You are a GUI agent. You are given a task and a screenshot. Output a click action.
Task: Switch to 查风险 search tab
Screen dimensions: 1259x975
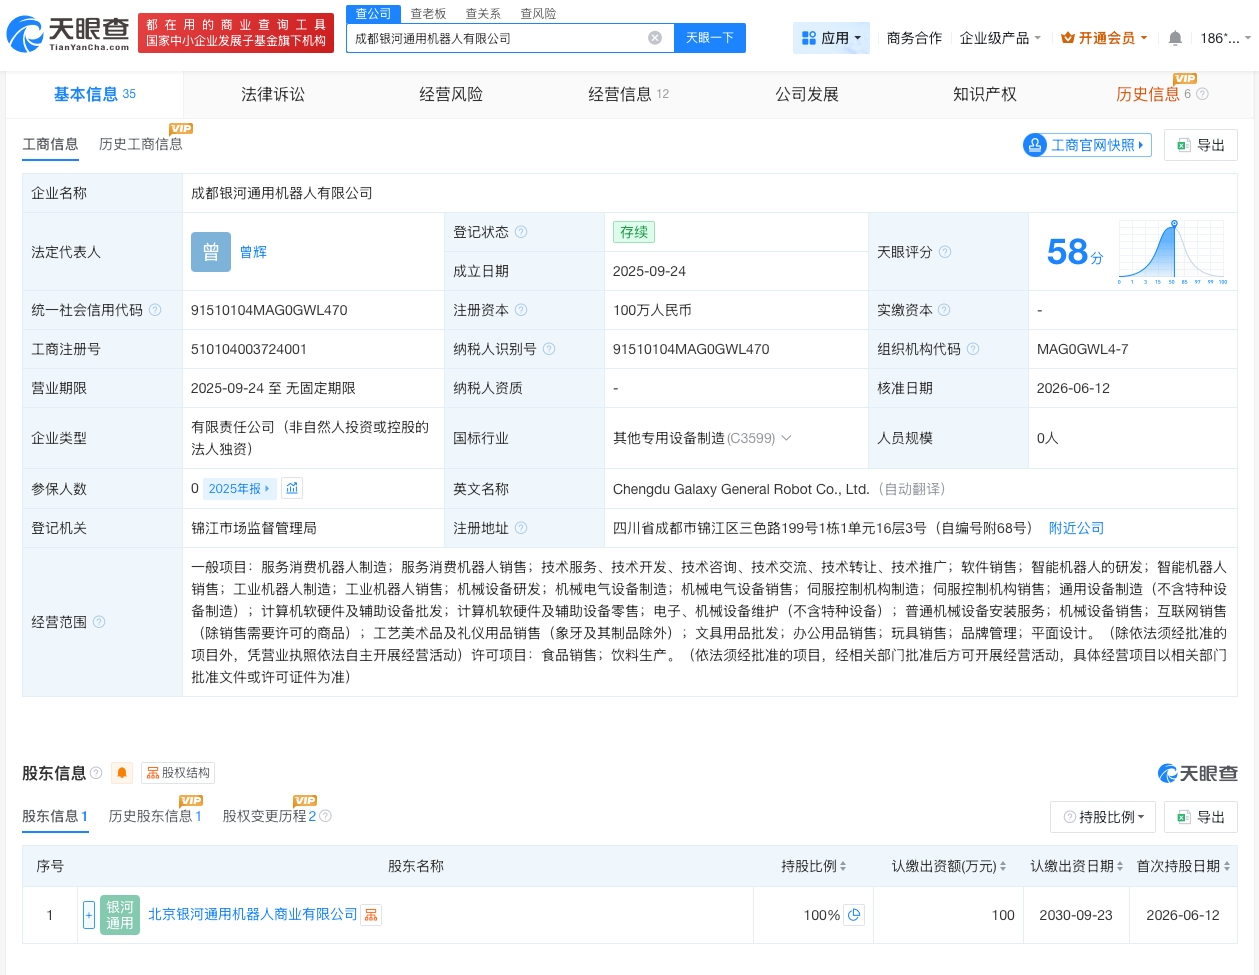538,14
